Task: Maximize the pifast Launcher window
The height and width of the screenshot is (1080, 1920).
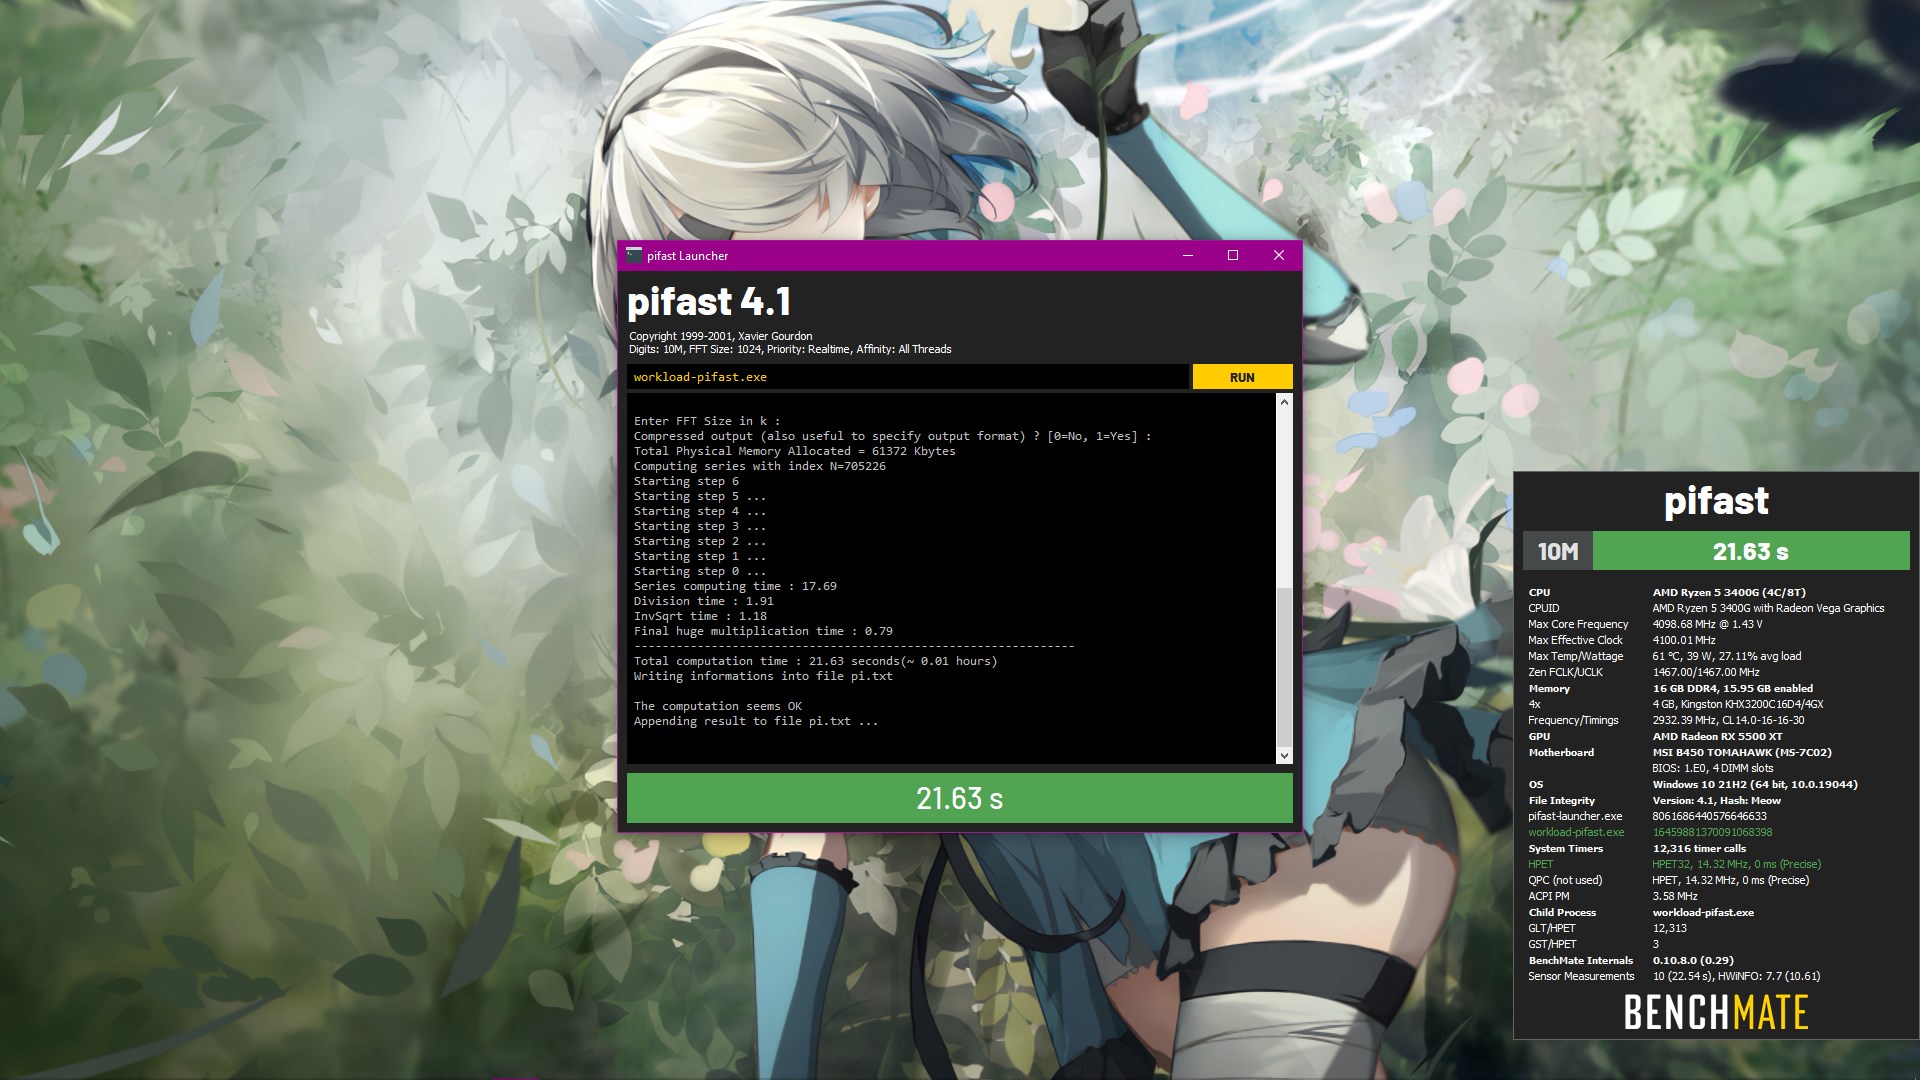Action: 1233,256
